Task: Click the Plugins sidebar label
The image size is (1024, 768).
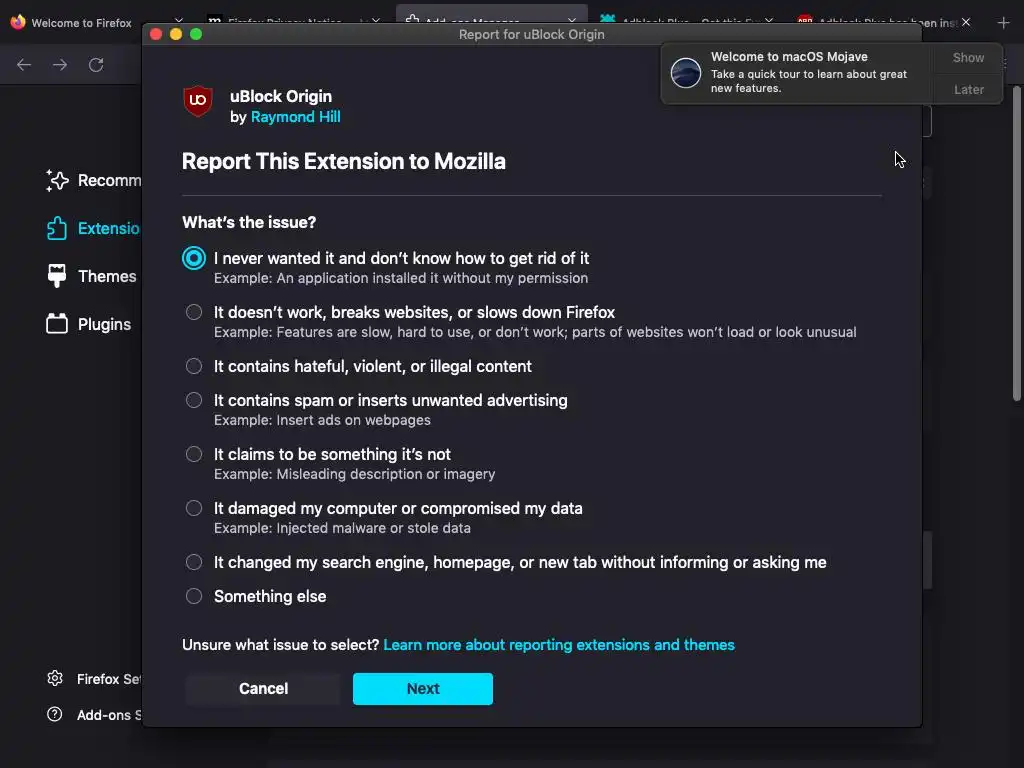Action: [x=104, y=325]
